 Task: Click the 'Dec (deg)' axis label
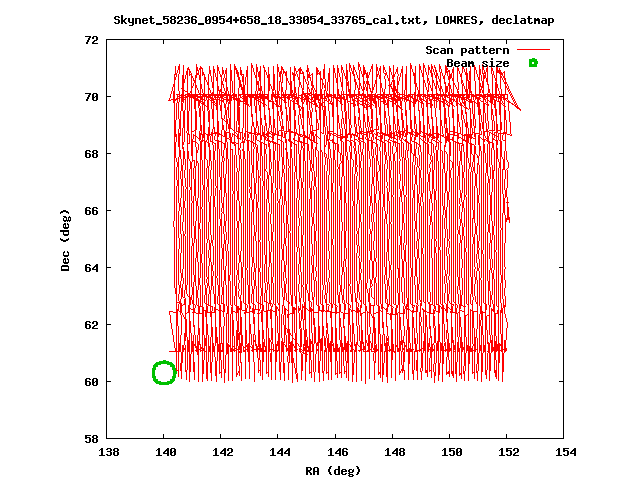[x=65, y=240]
